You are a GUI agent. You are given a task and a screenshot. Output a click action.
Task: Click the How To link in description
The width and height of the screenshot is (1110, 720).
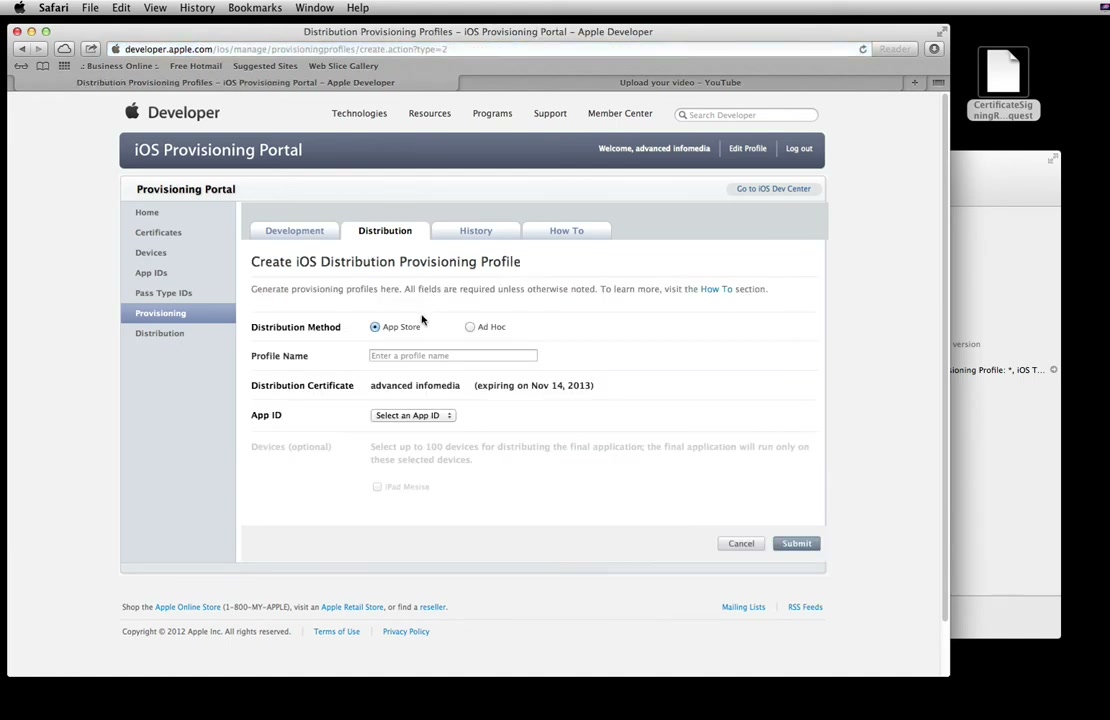716,289
